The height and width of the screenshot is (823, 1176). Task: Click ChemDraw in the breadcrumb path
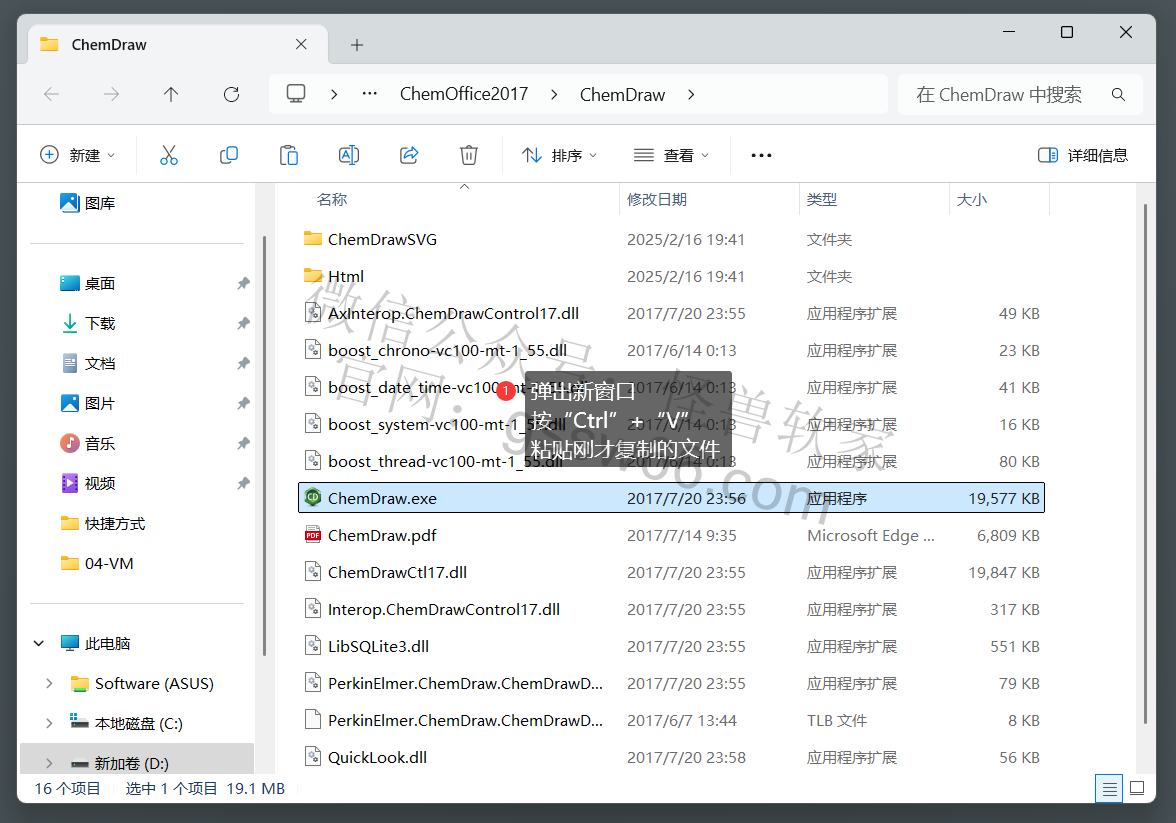[622, 95]
